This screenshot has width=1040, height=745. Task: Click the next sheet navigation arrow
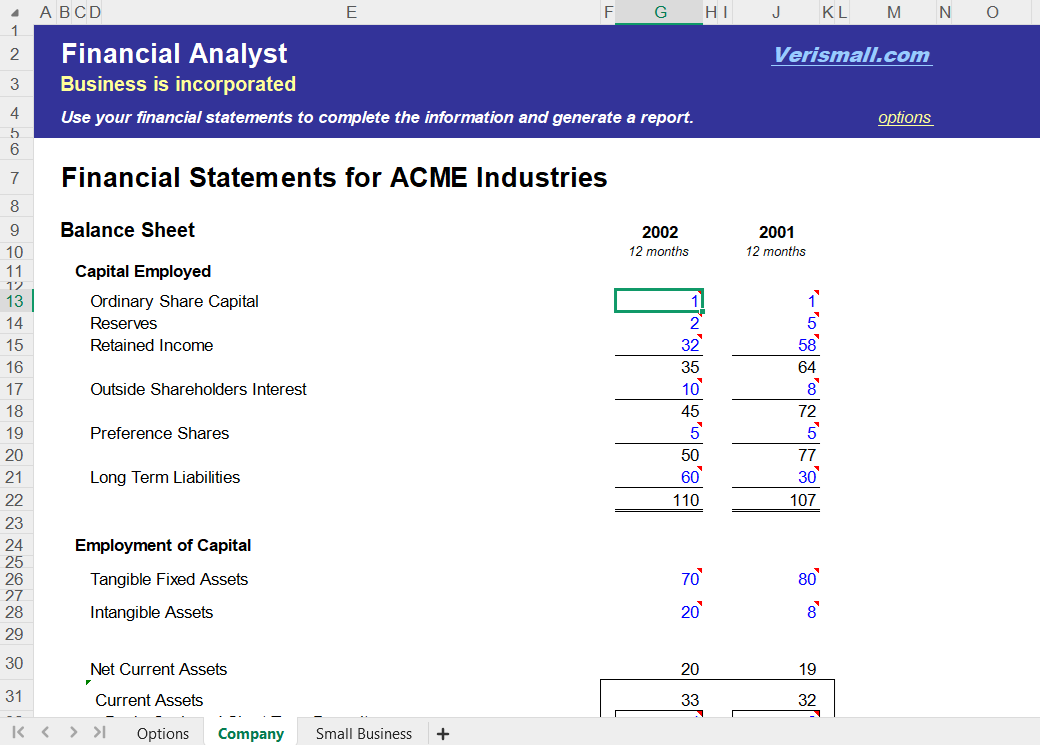[72, 733]
